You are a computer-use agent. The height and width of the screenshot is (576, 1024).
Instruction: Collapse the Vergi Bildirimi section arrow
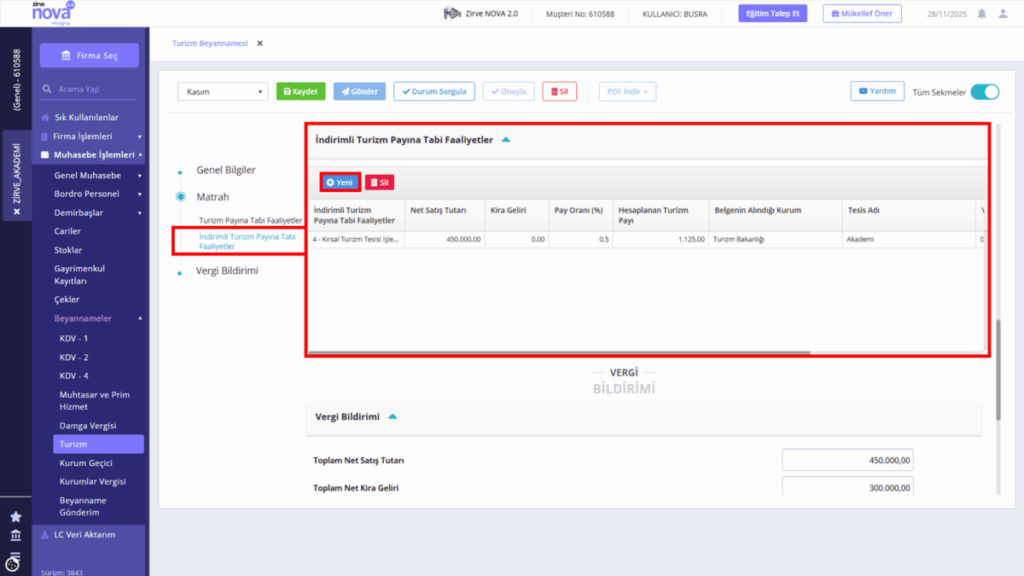tap(392, 417)
